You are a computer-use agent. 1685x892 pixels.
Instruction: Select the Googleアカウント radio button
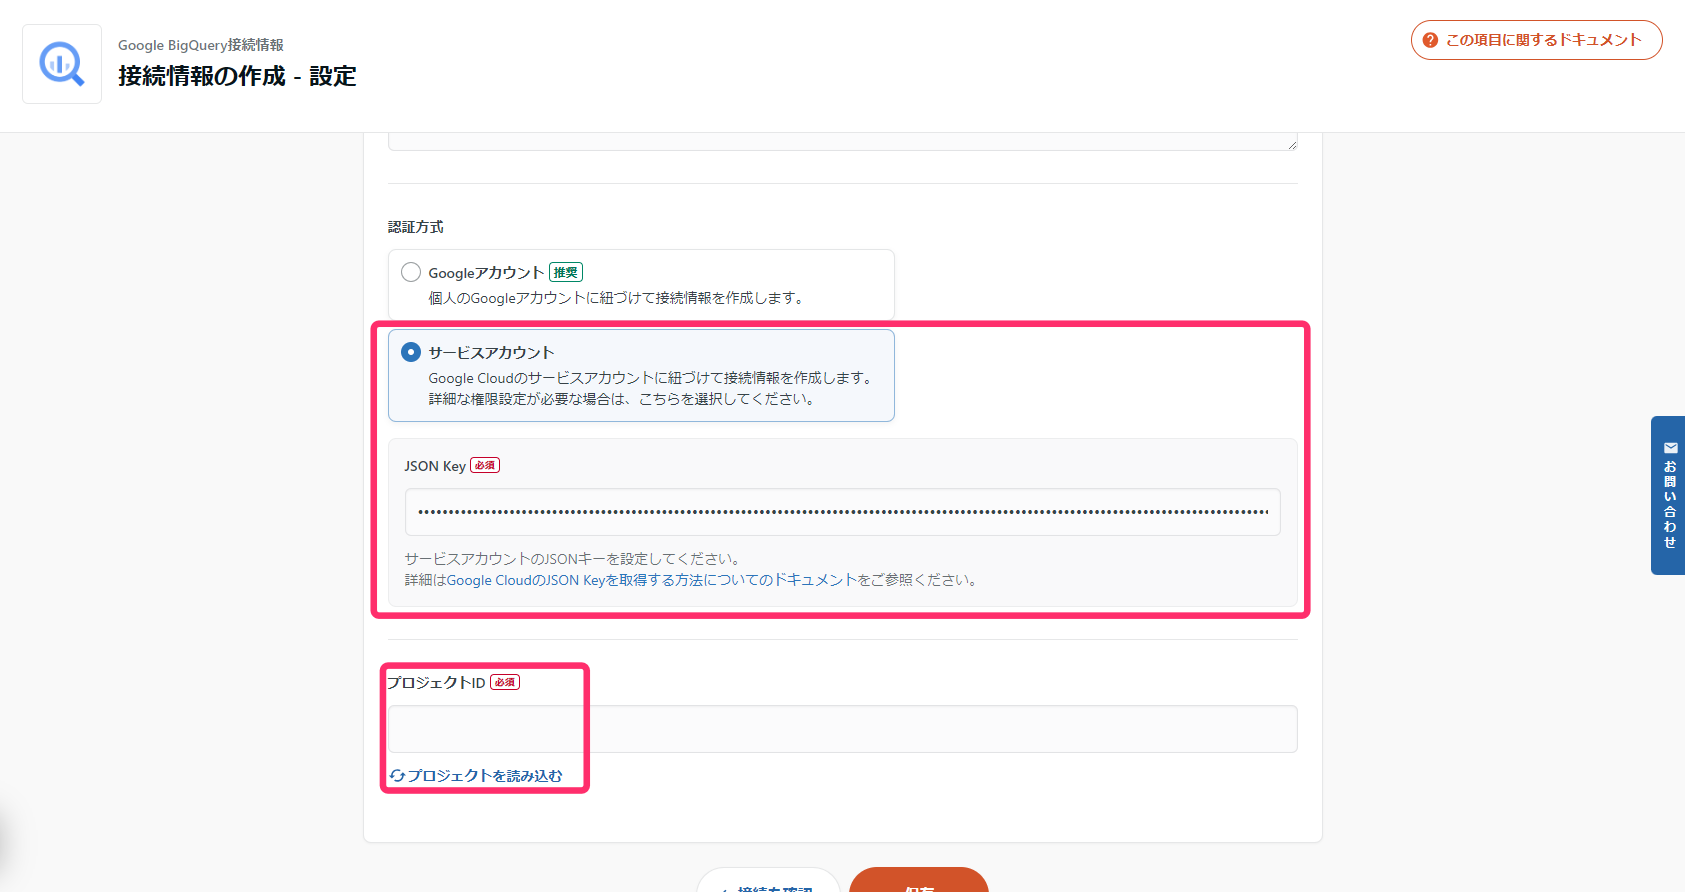(411, 272)
